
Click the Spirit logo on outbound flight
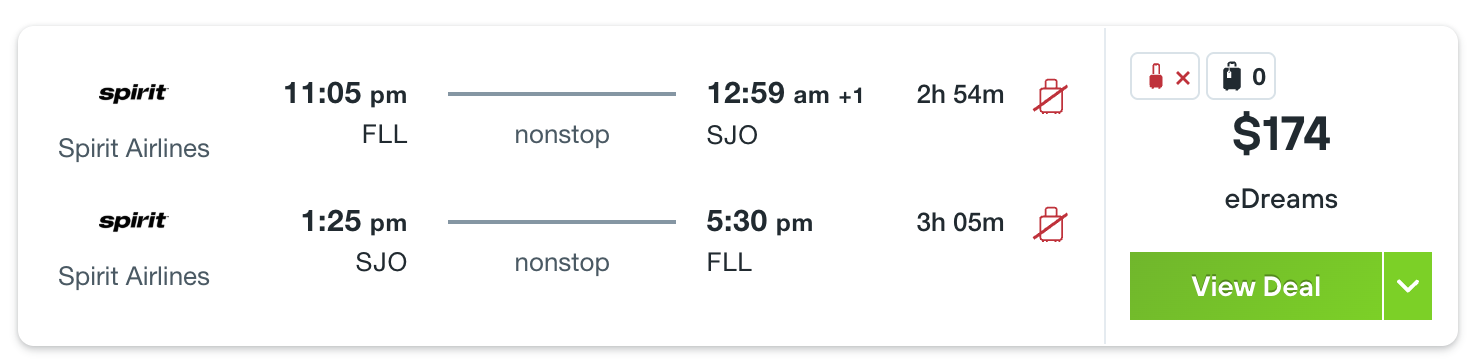[134, 94]
